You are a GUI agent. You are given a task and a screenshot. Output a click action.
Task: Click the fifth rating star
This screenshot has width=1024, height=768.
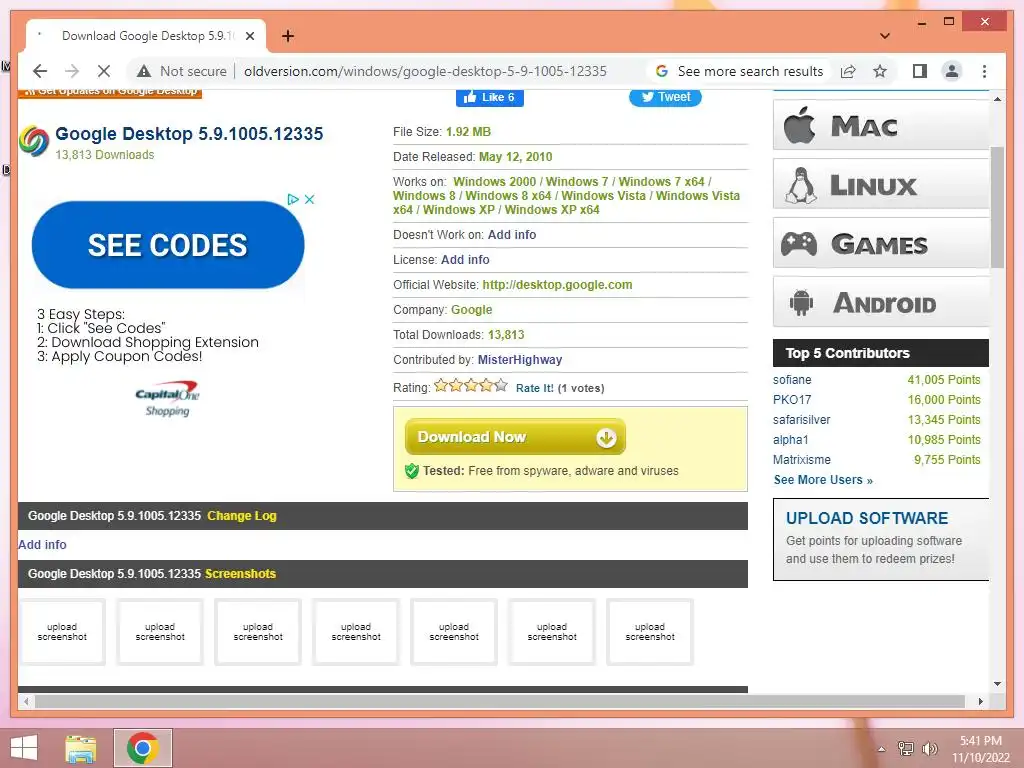pyautogui.click(x=501, y=385)
